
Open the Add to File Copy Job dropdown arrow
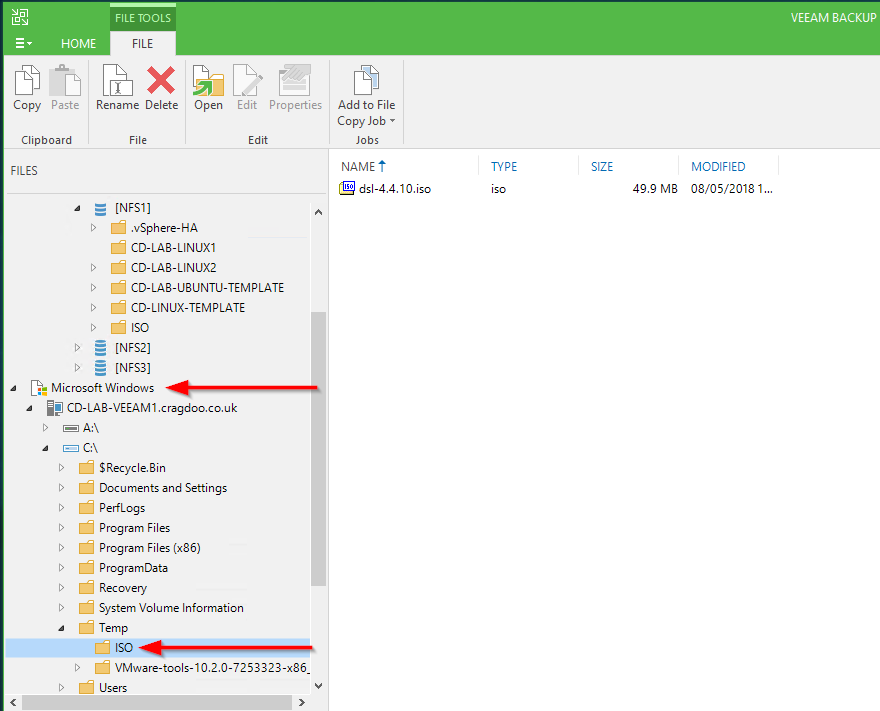392,121
